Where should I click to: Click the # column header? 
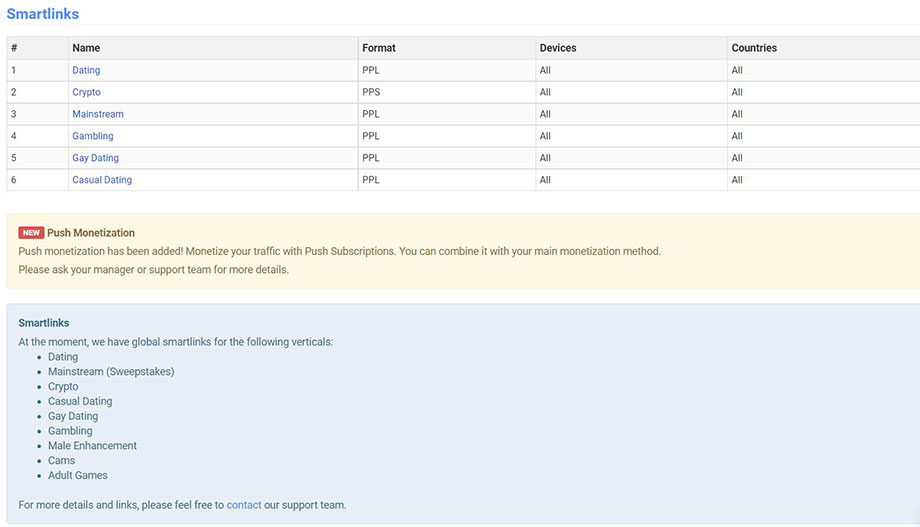pyautogui.click(x=14, y=48)
